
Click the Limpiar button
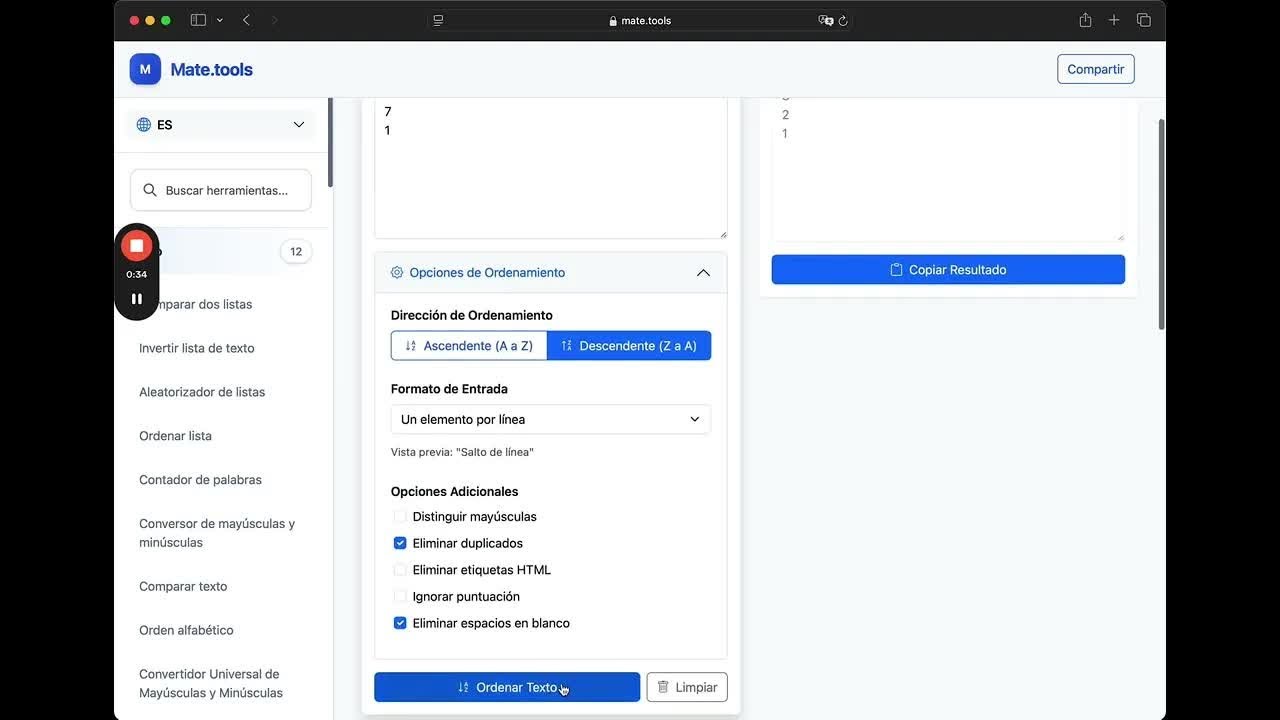click(687, 687)
